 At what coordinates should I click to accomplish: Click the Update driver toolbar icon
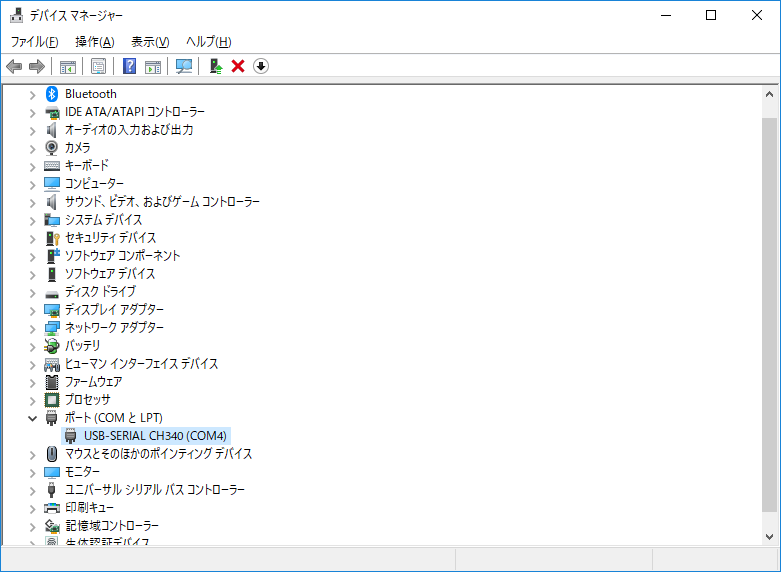(216, 66)
